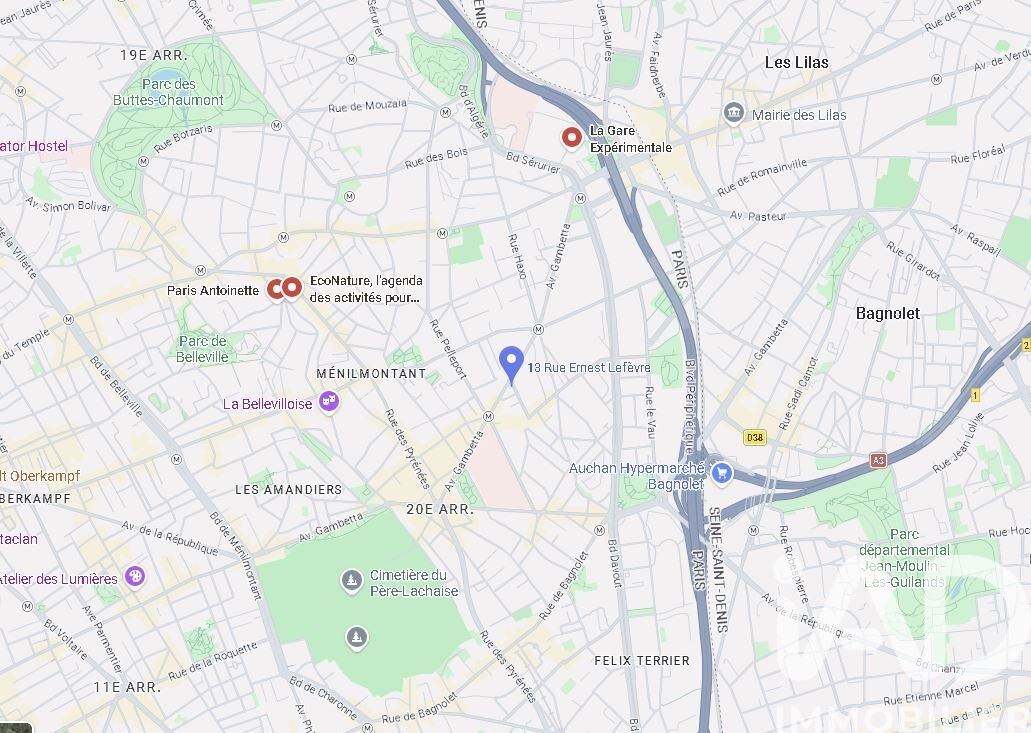Click the EcoNature red location marker
1031x733 pixels.
(x=291, y=287)
